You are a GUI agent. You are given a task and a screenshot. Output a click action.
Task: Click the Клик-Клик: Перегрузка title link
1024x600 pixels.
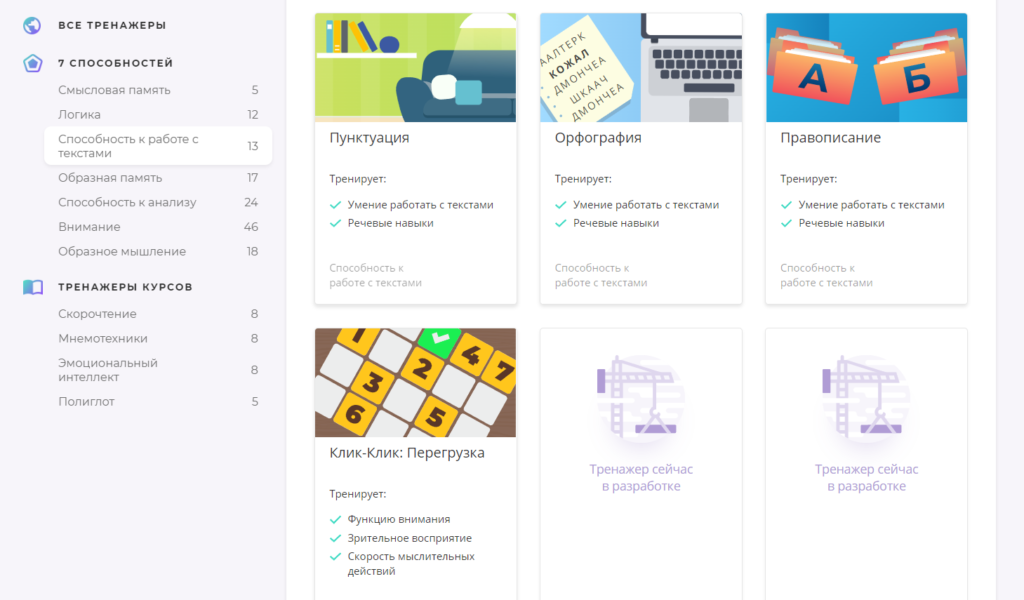(406, 453)
